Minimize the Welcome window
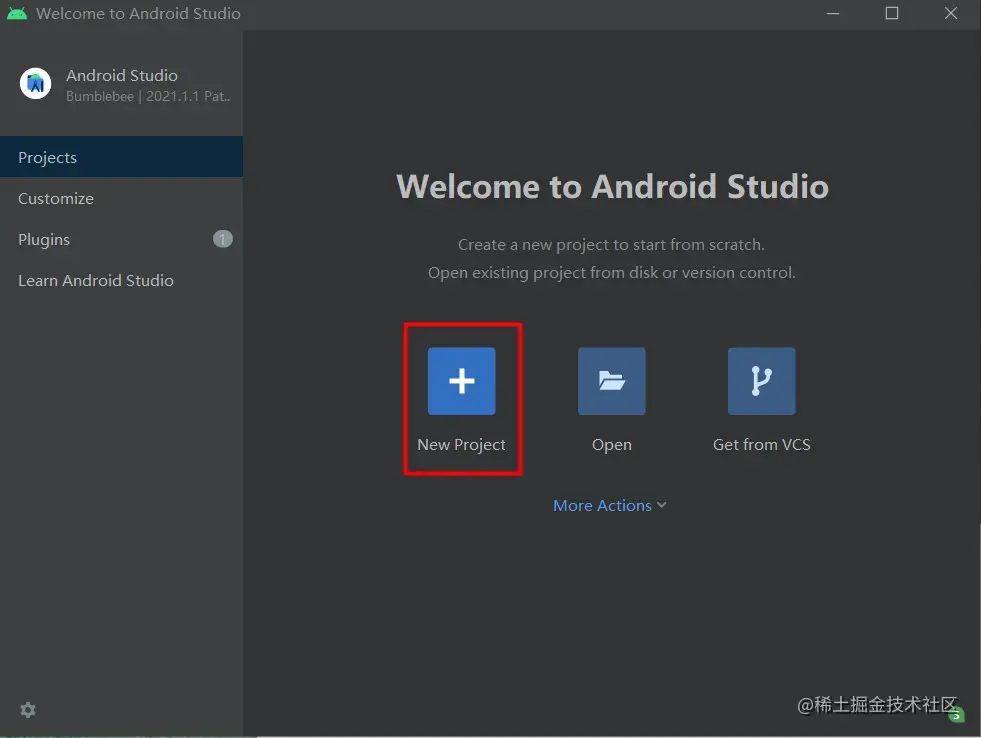Viewport: 981px width, 738px height. tap(833, 13)
